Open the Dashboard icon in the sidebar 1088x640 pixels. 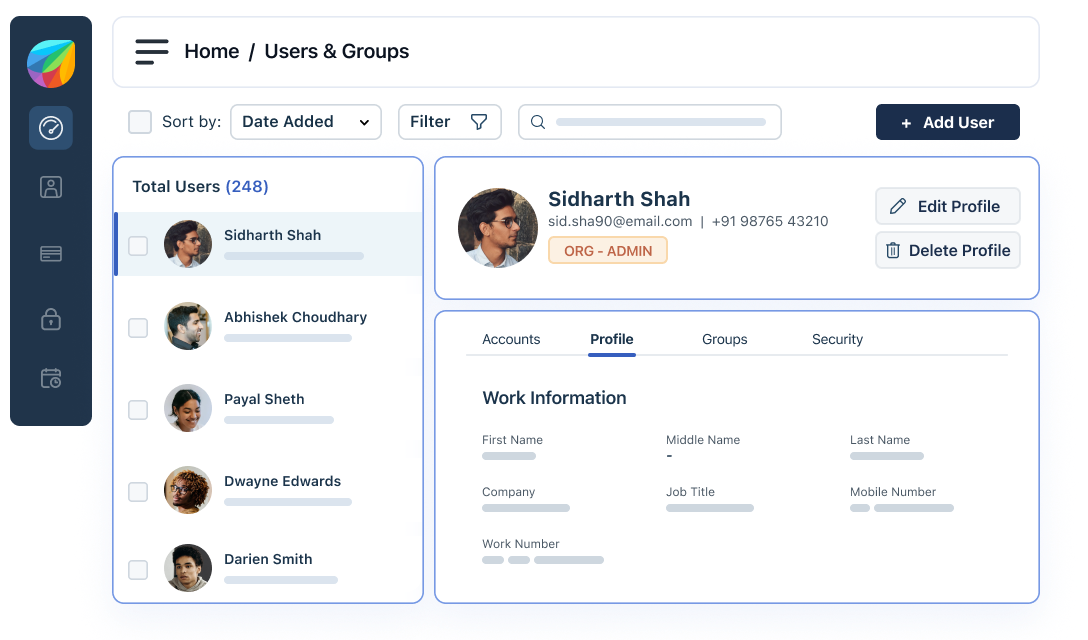point(51,128)
